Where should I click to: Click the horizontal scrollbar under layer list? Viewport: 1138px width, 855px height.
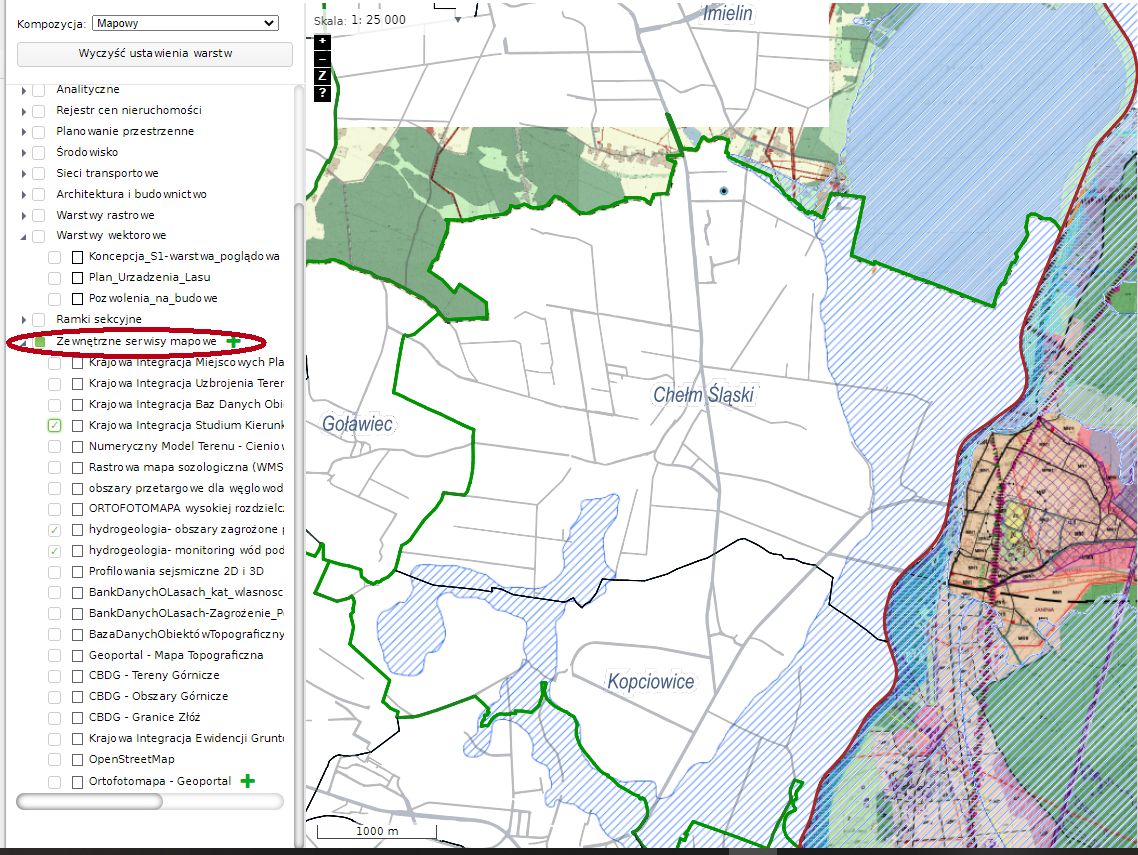tap(90, 802)
